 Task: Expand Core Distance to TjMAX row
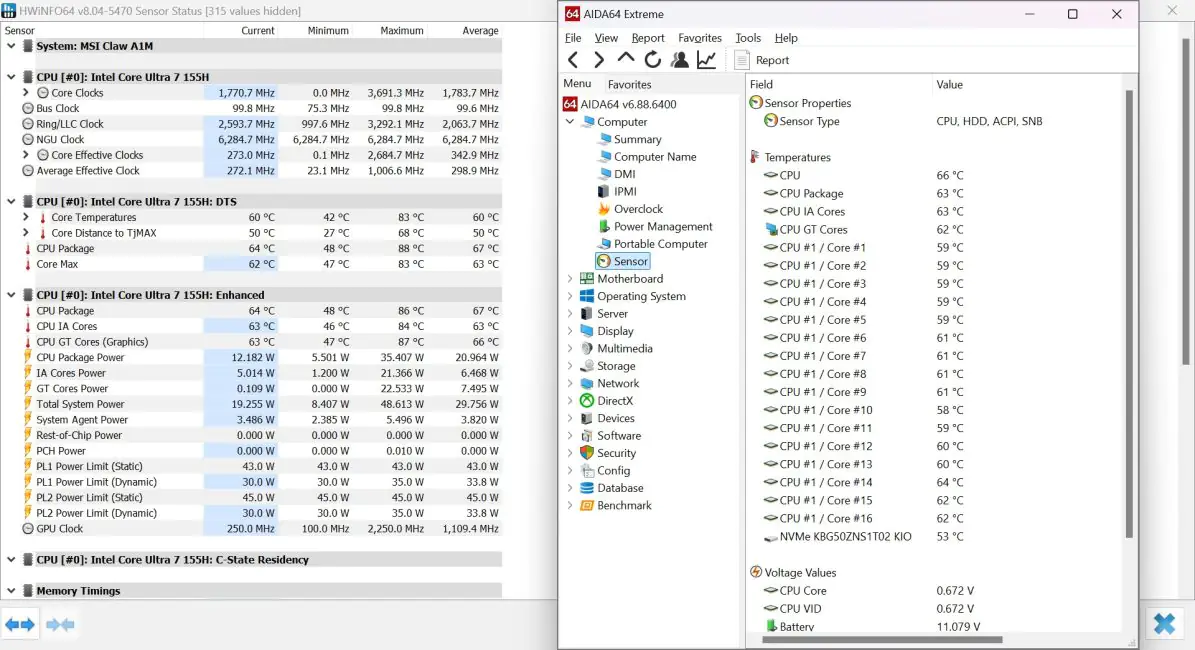tap(25, 233)
